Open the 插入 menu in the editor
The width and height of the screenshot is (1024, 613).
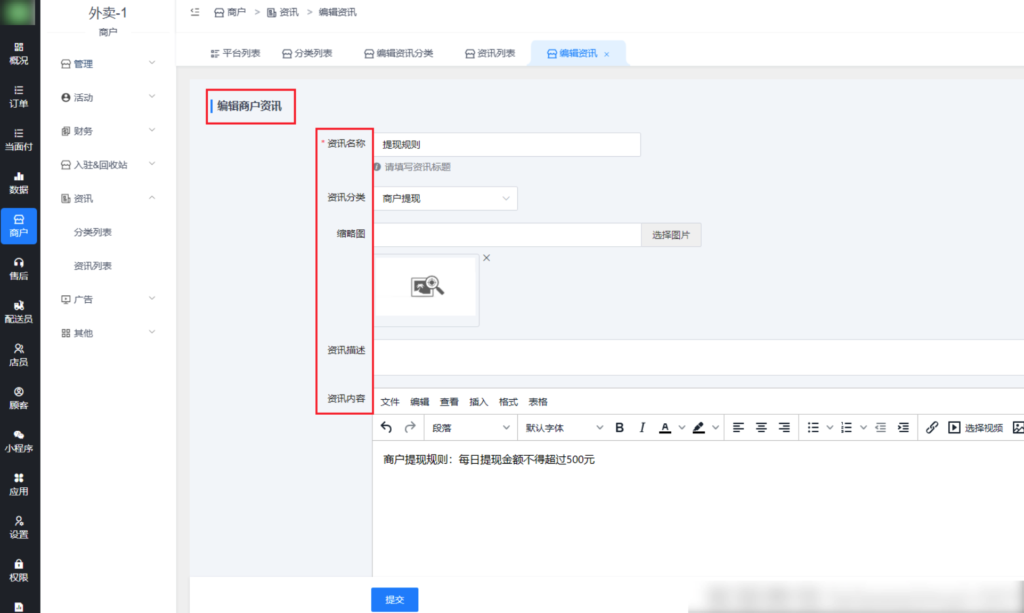(x=478, y=401)
